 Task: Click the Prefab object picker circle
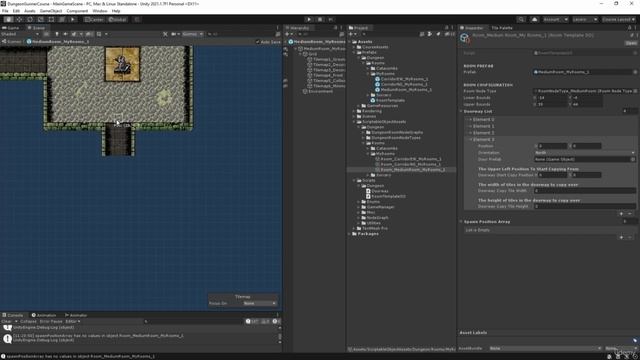tap(635, 72)
